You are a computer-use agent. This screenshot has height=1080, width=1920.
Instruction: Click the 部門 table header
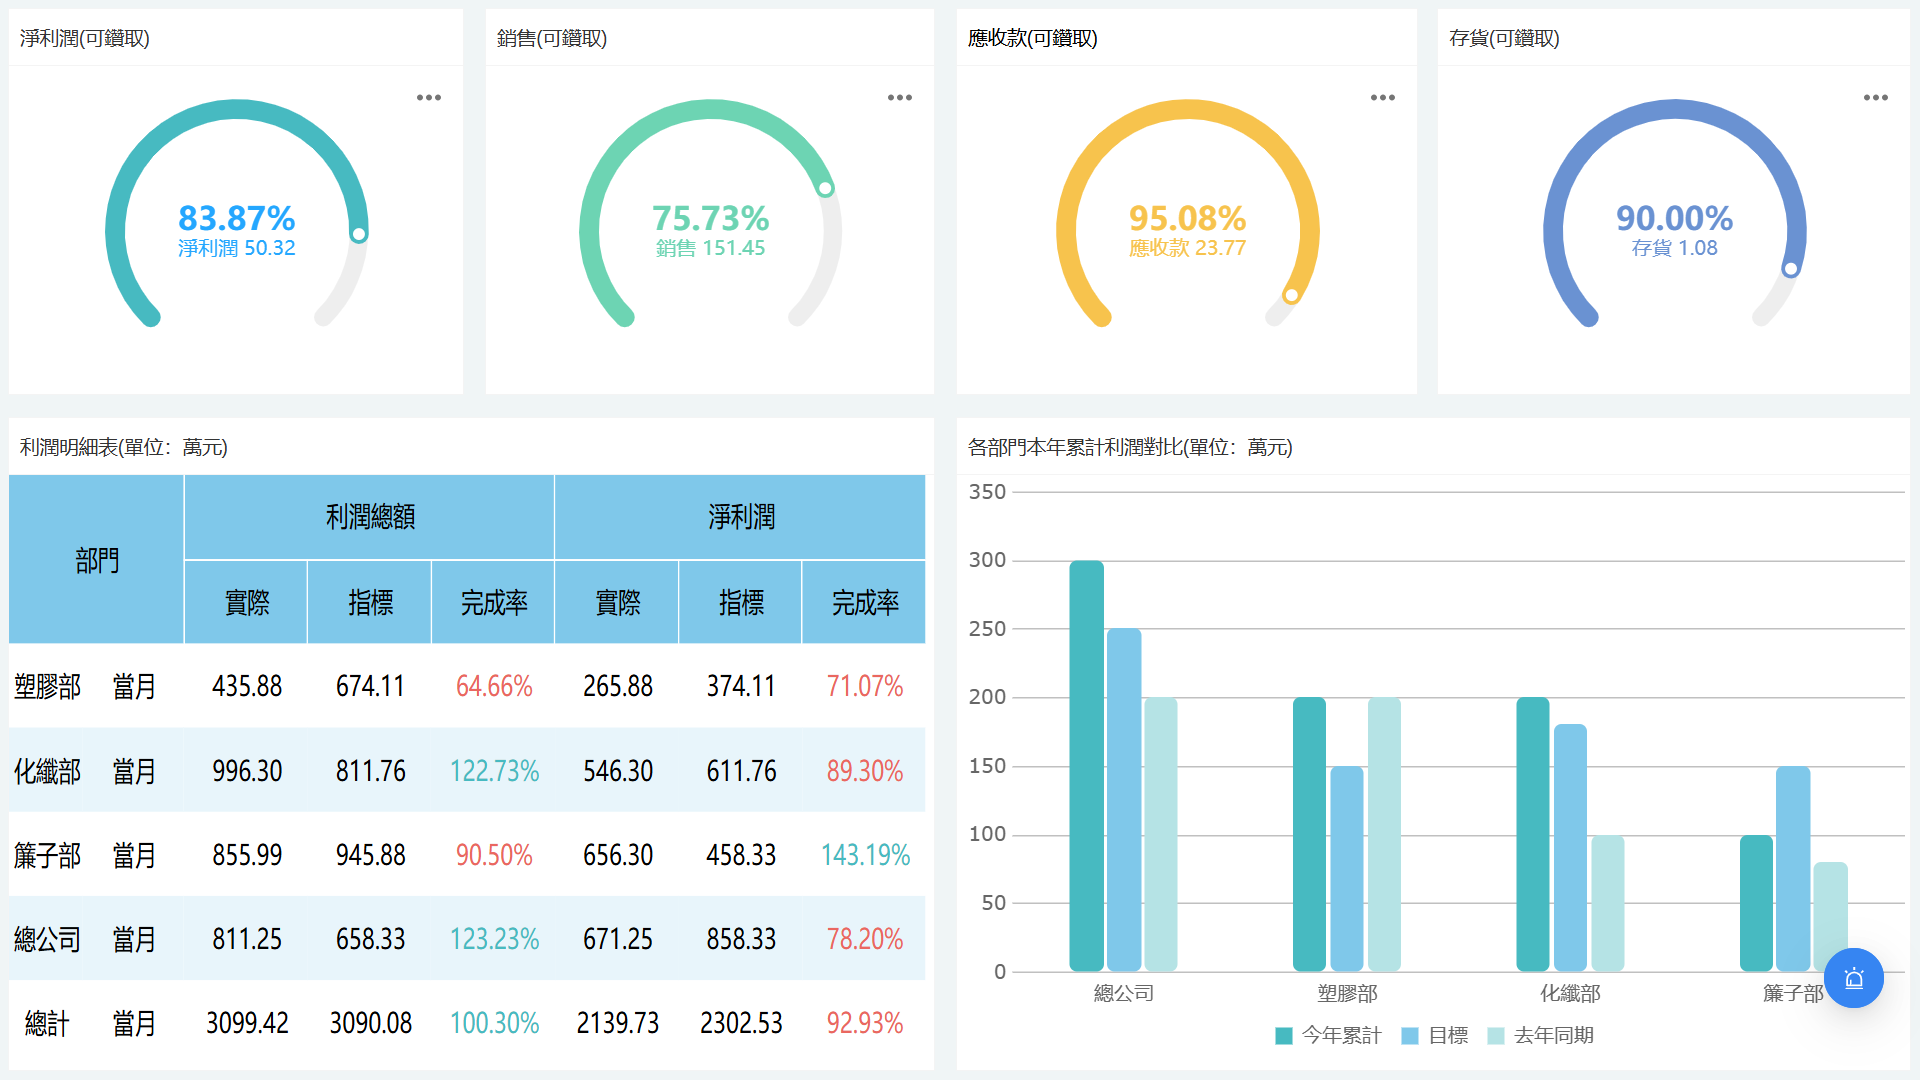97,560
